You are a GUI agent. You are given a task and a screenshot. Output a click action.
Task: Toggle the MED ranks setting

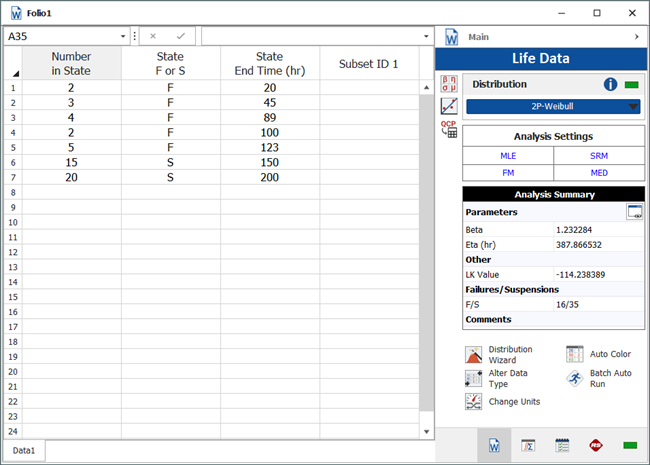599,173
